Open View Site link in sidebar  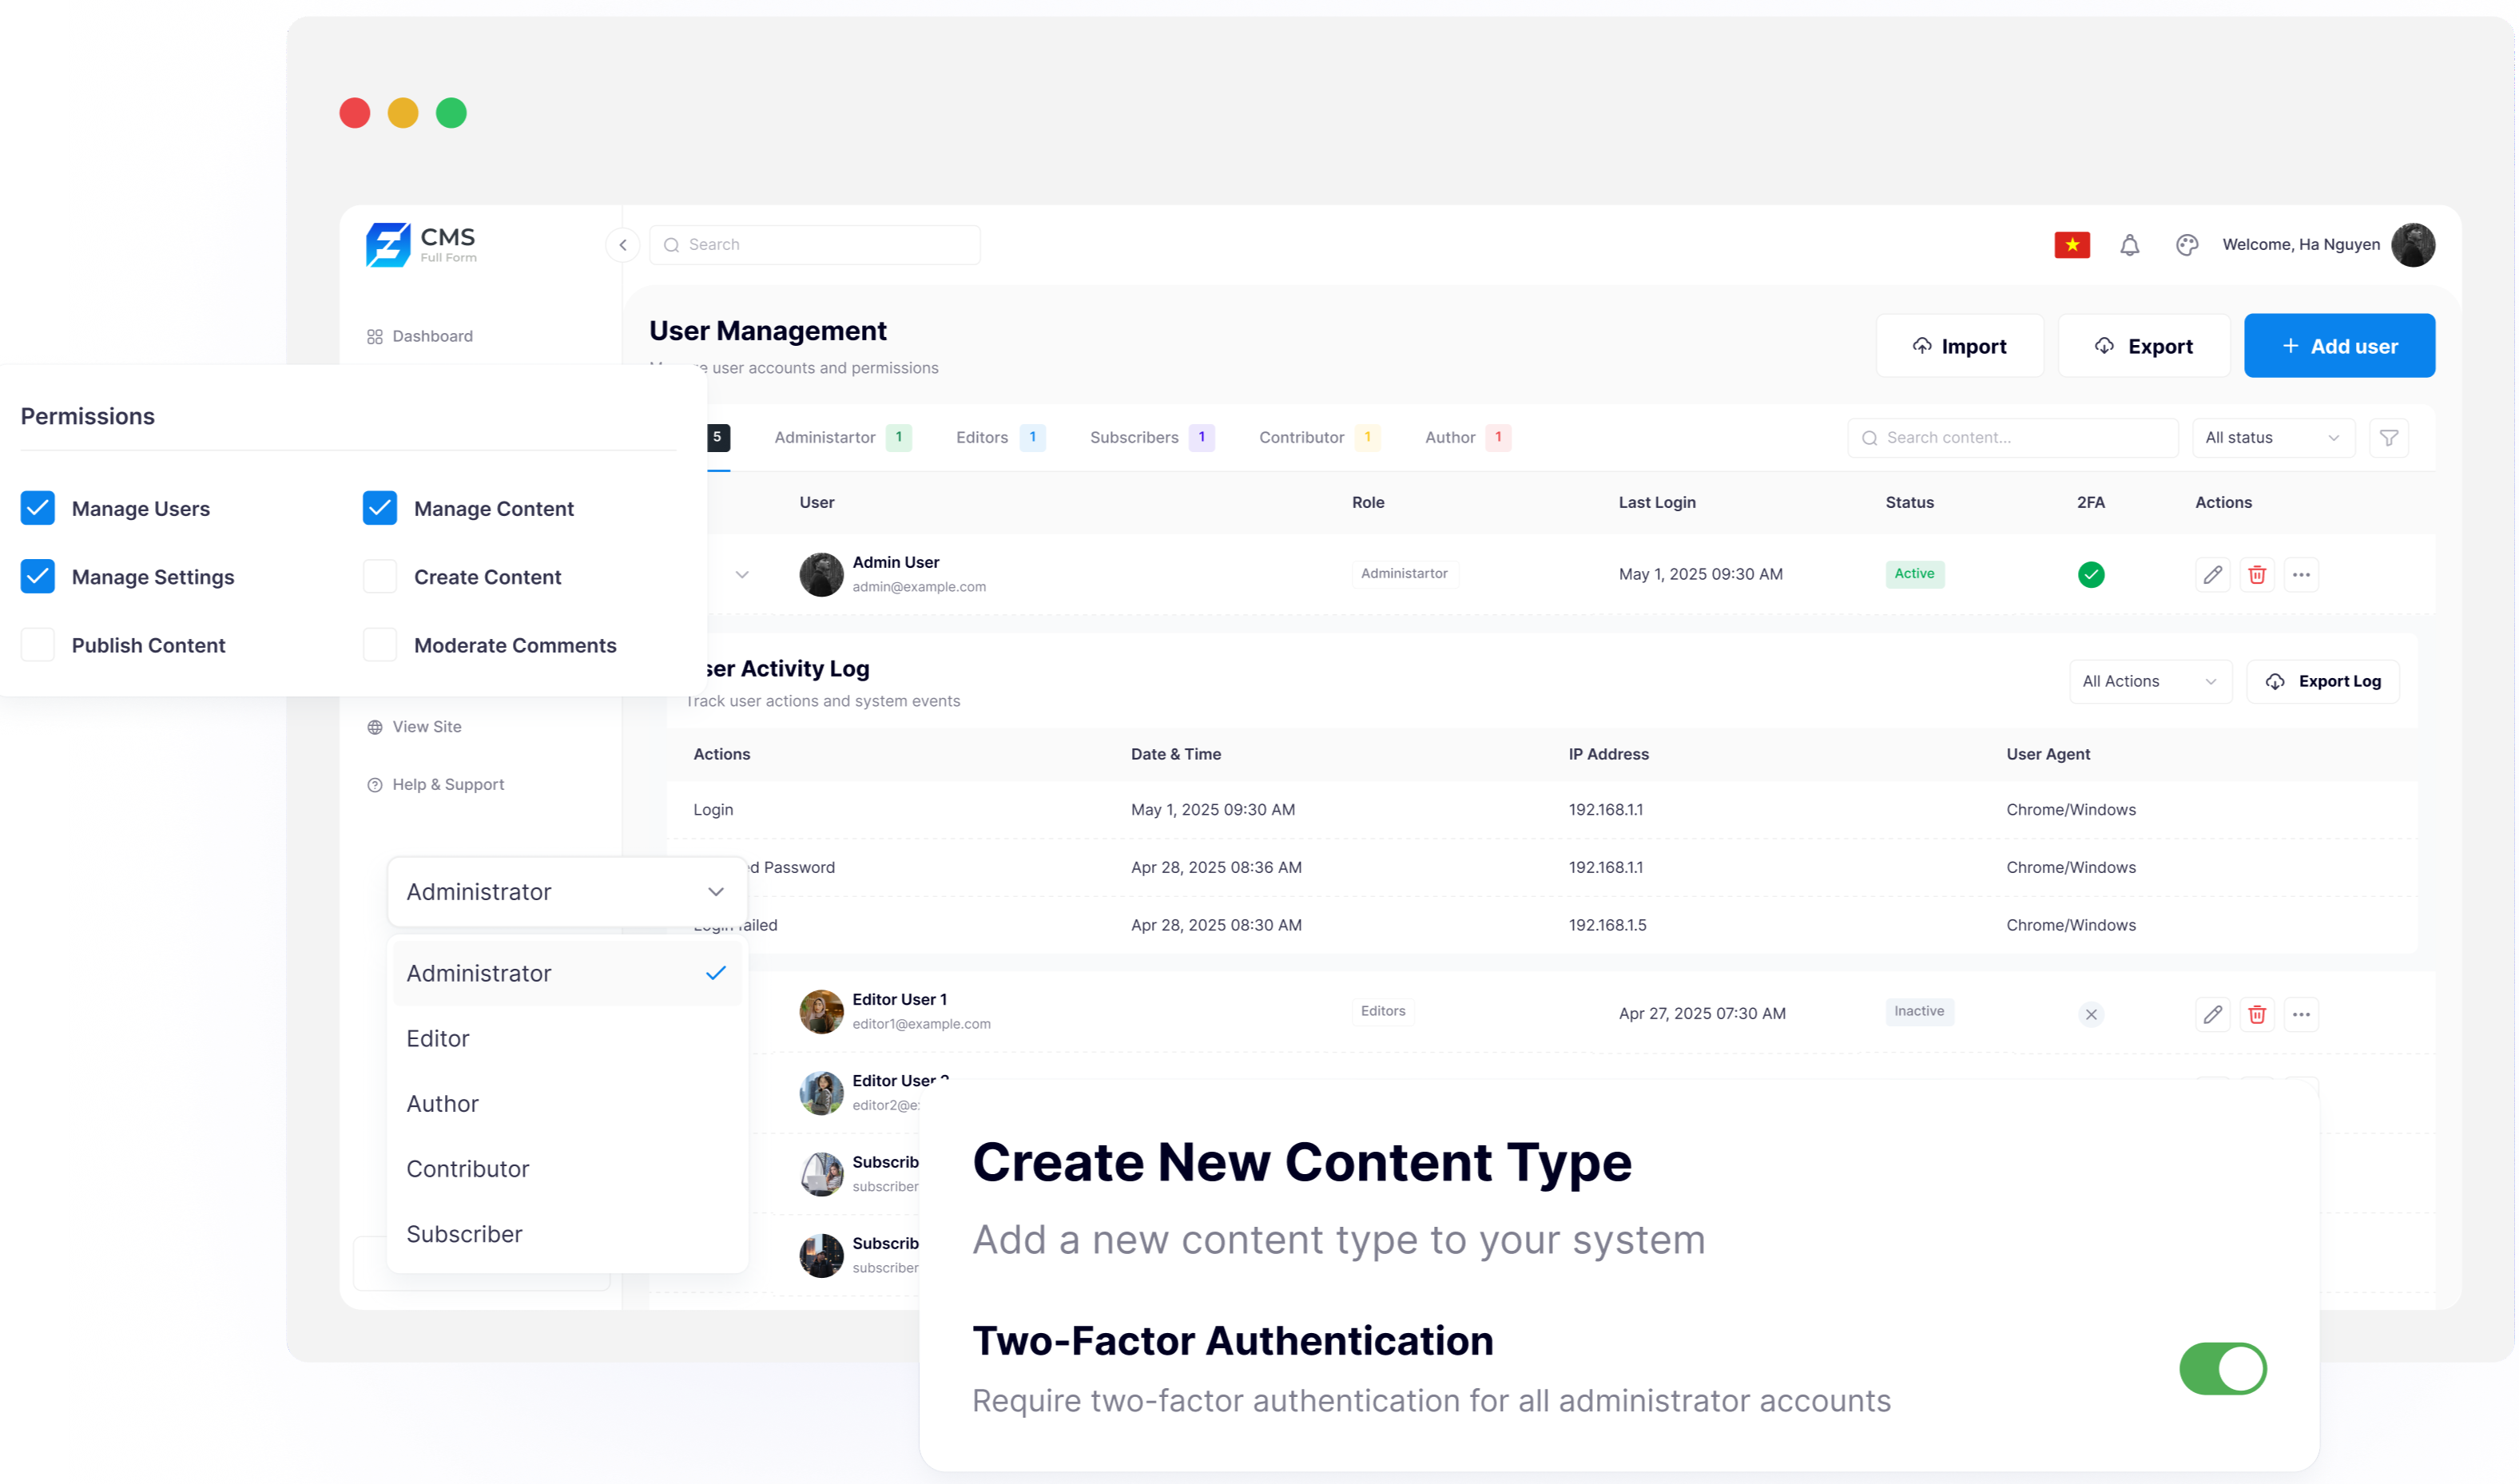tap(414, 728)
